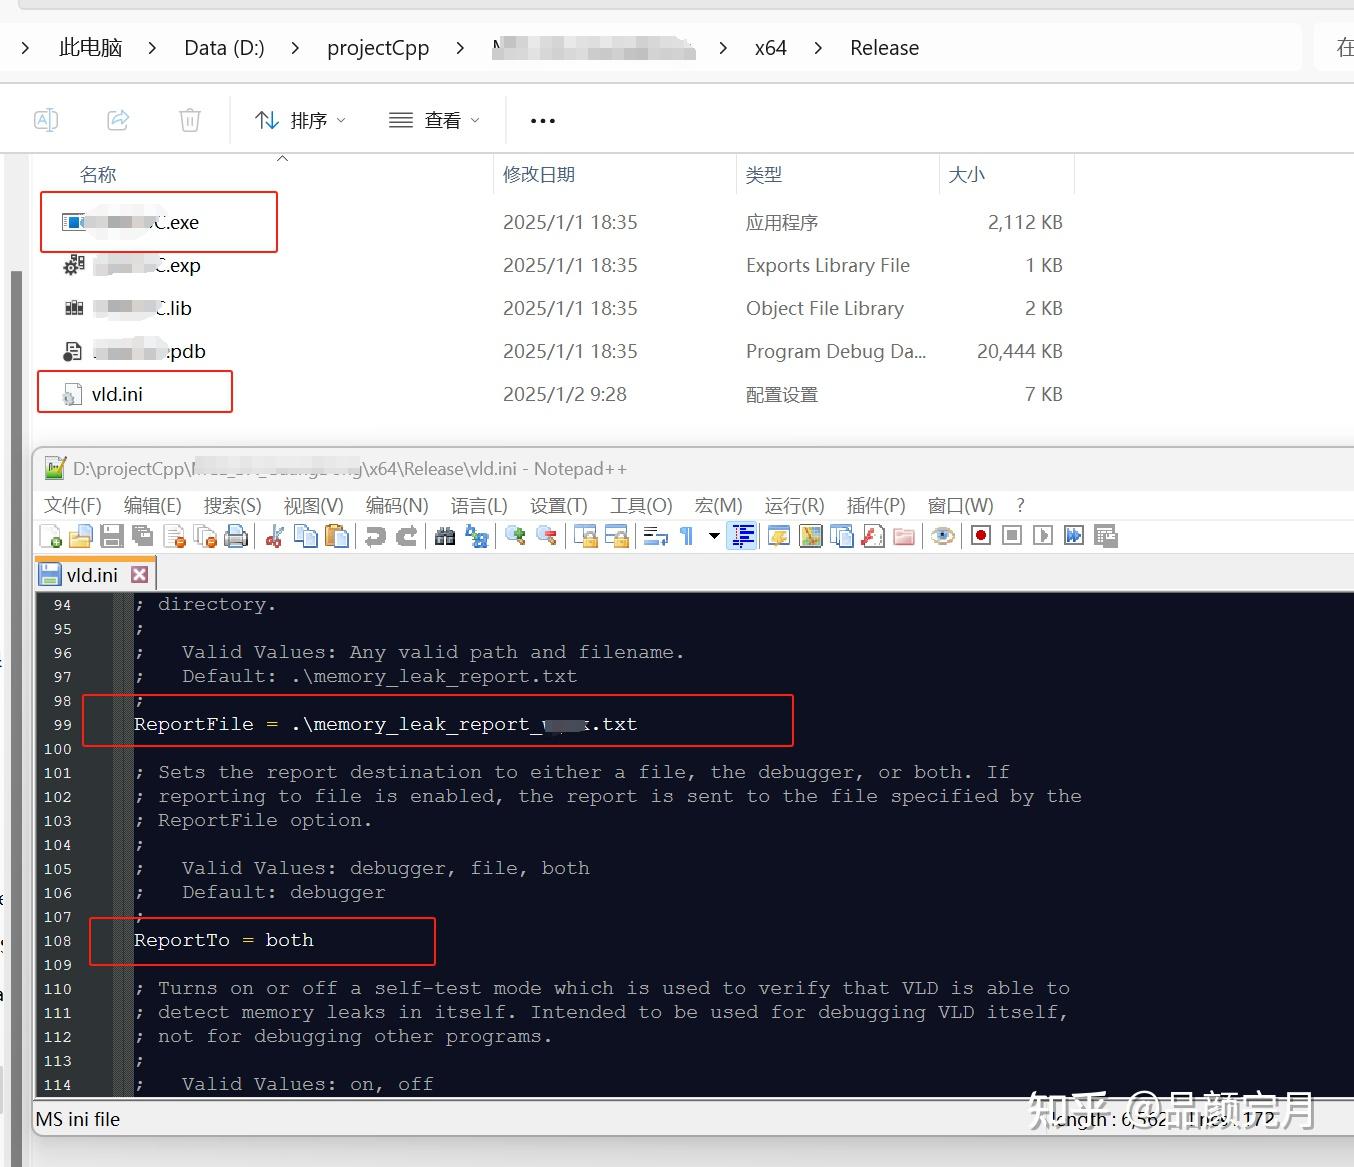The image size is (1354, 1167).
Task: Play back the recorded macro
Action: (x=1042, y=536)
